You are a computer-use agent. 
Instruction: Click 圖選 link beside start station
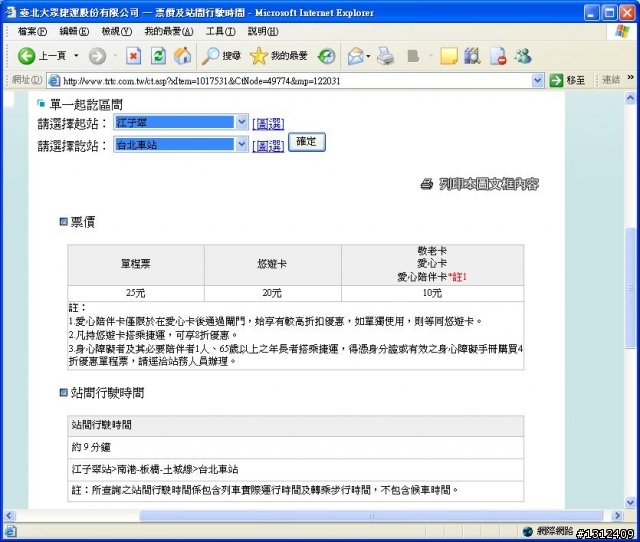coord(268,123)
